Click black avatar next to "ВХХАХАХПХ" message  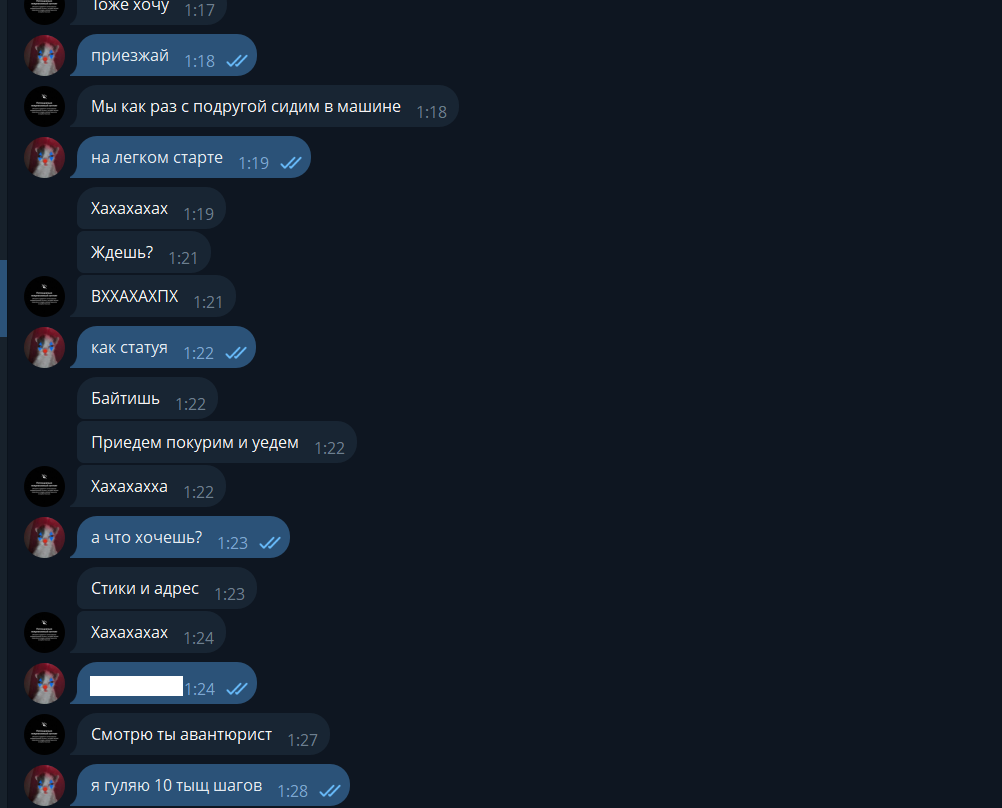45,297
